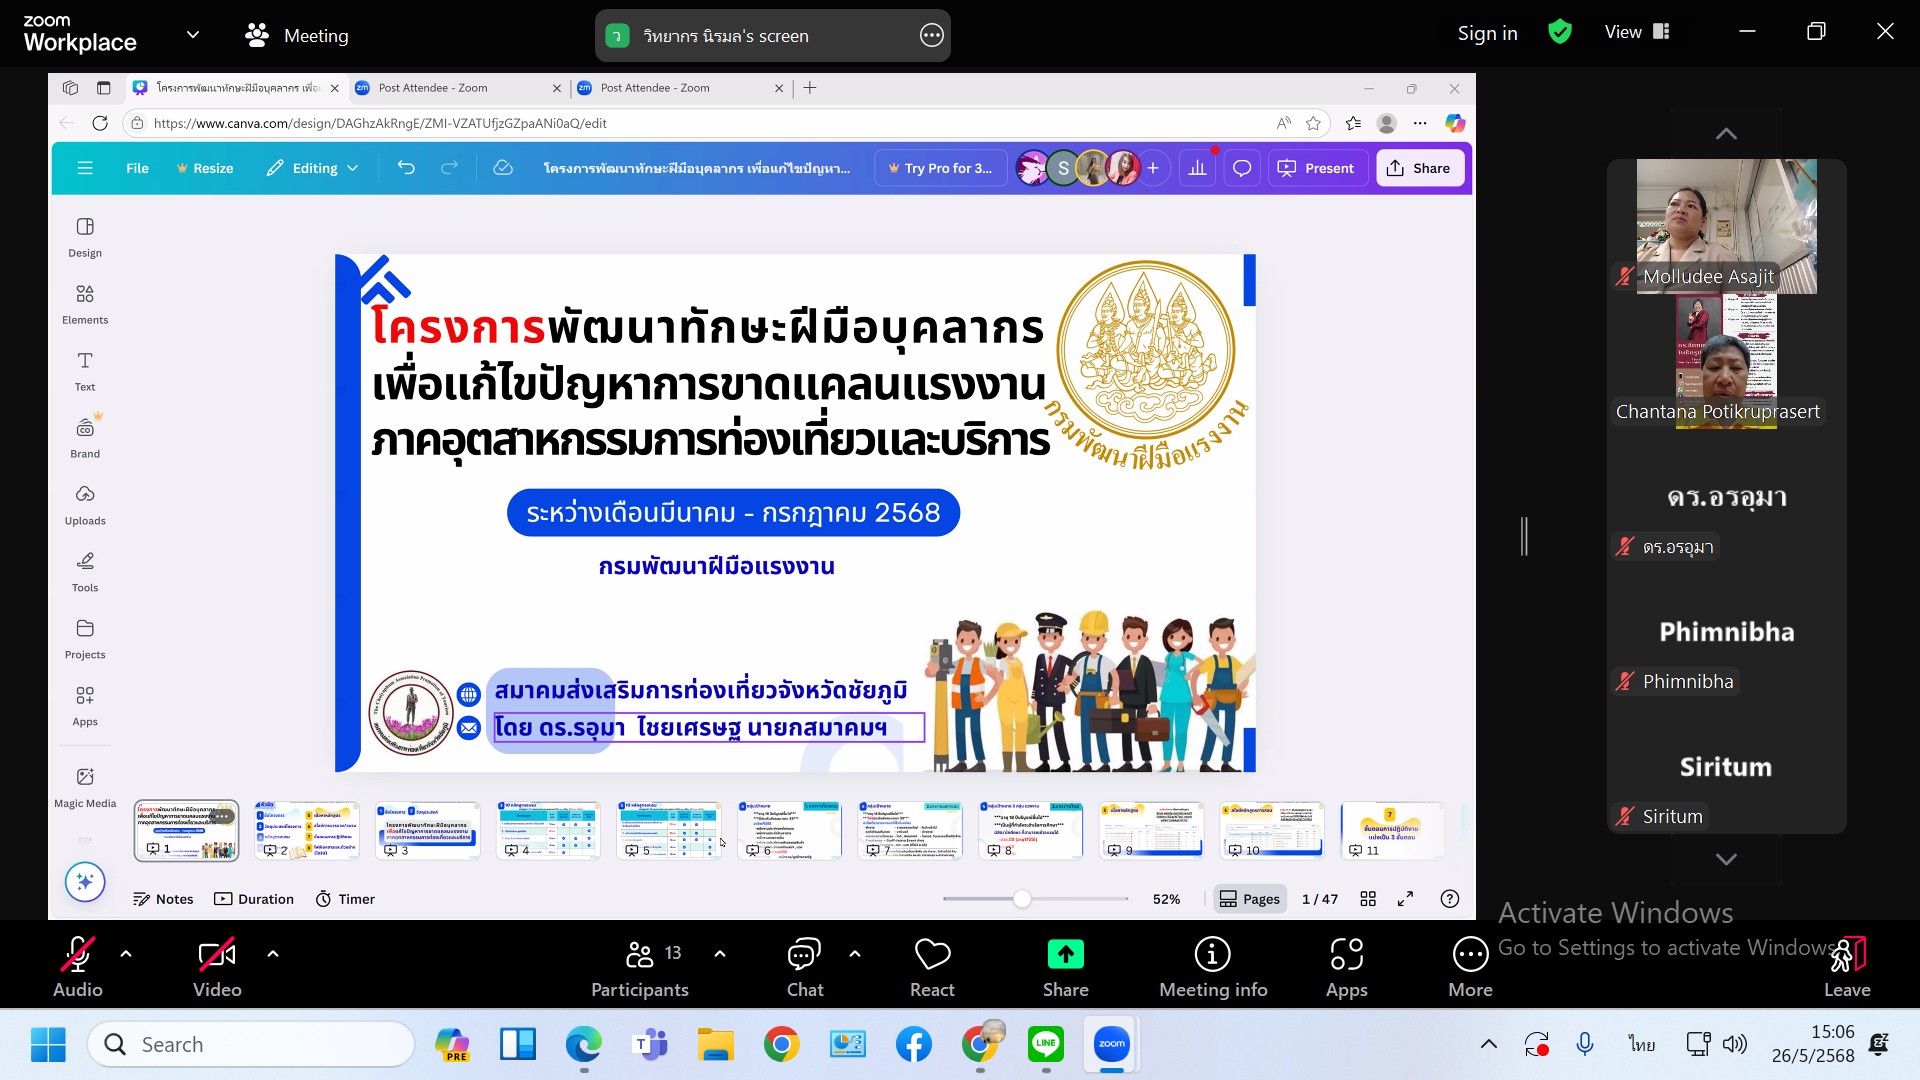Open the comments speech bubble icon

1242,168
